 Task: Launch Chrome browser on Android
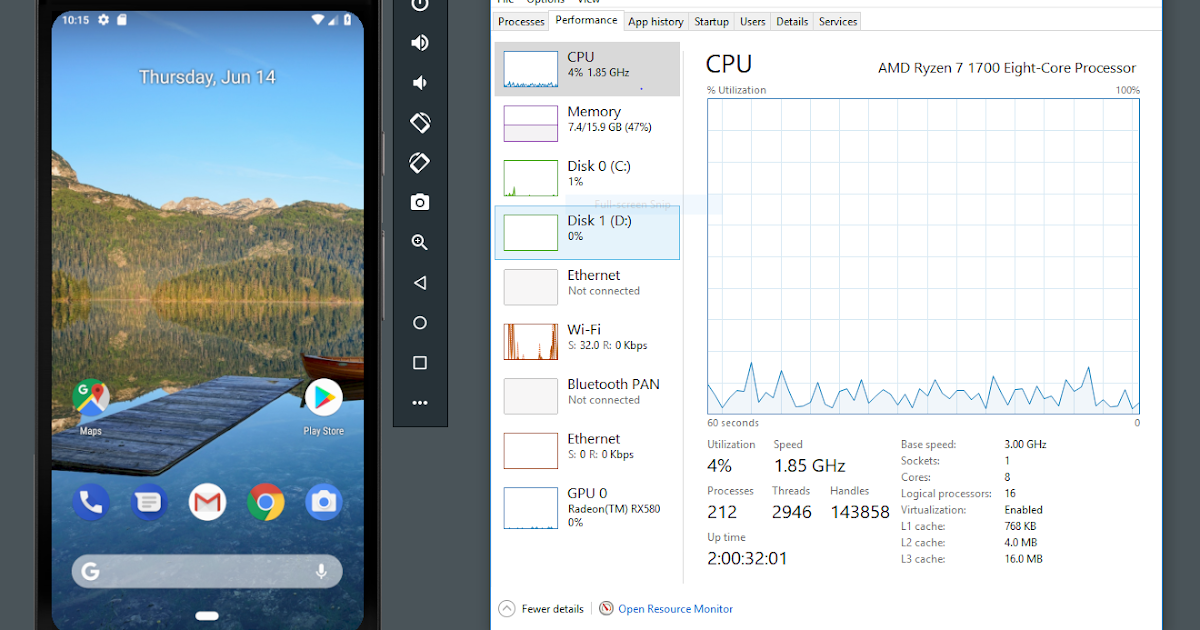tap(265, 502)
